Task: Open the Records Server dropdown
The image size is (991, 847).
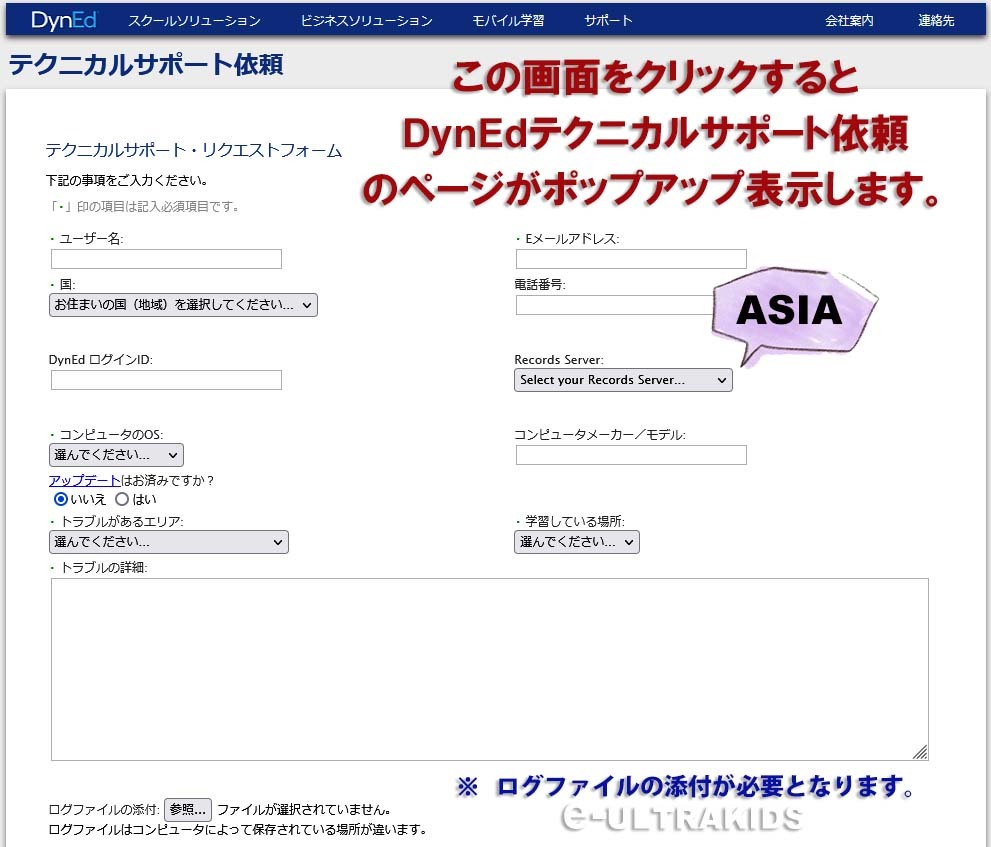Action: [623, 380]
